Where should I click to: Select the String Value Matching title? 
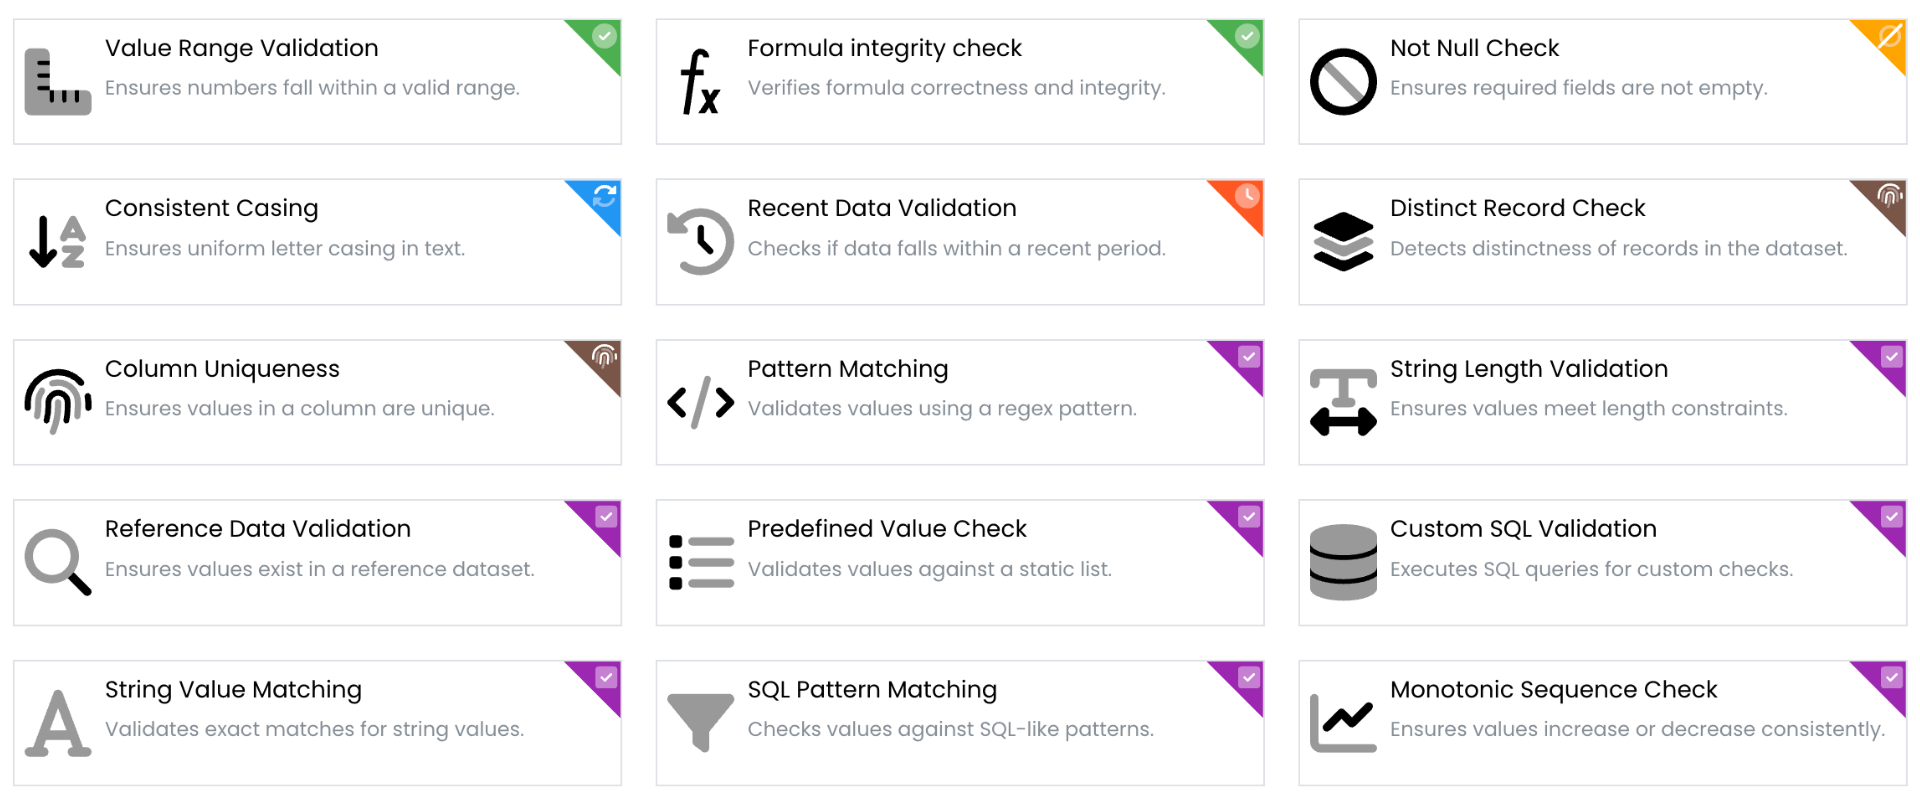coord(233,690)
